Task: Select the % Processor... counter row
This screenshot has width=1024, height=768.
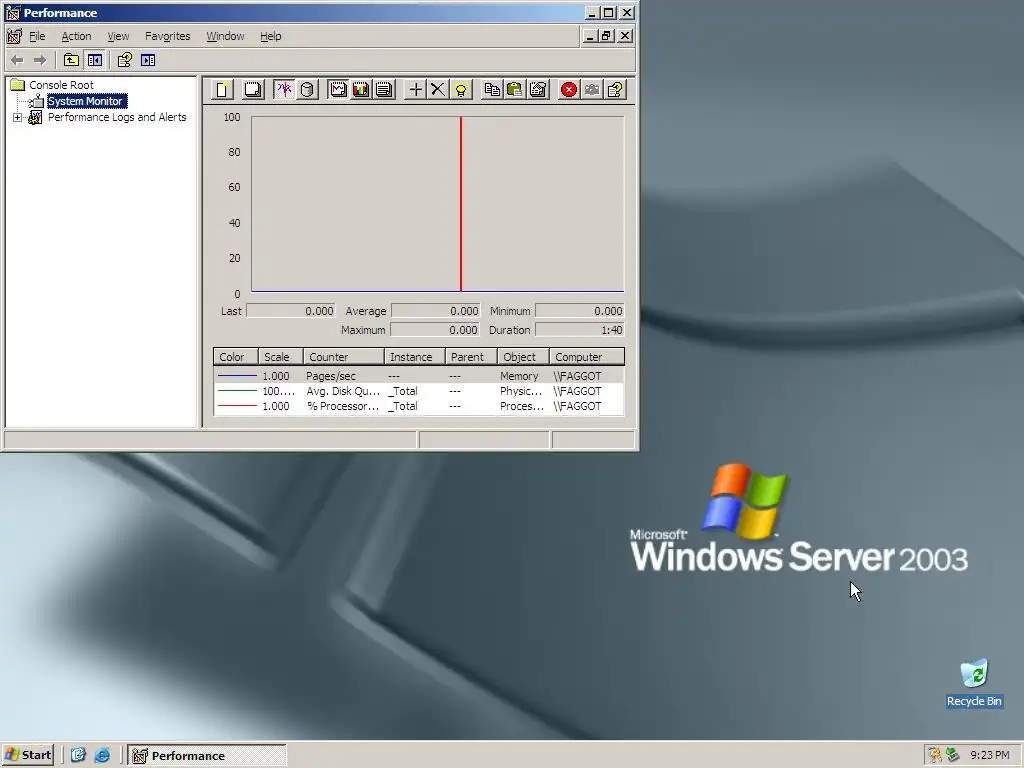Action: click(x=419, y=406)
